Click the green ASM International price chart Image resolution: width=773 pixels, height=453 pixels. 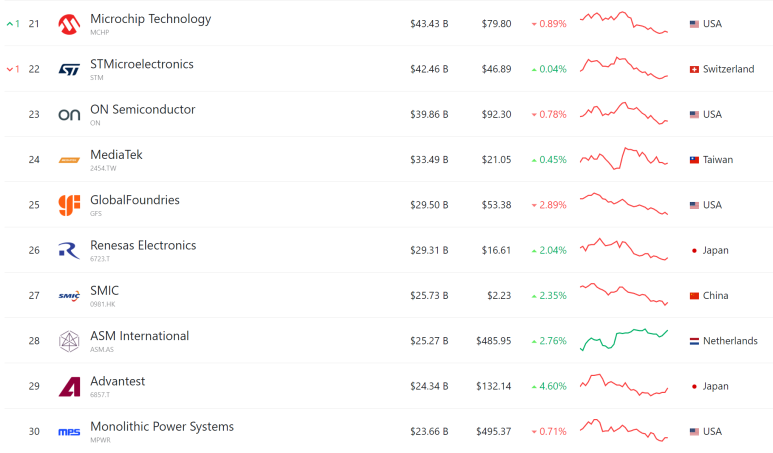(x=624, y=339)
